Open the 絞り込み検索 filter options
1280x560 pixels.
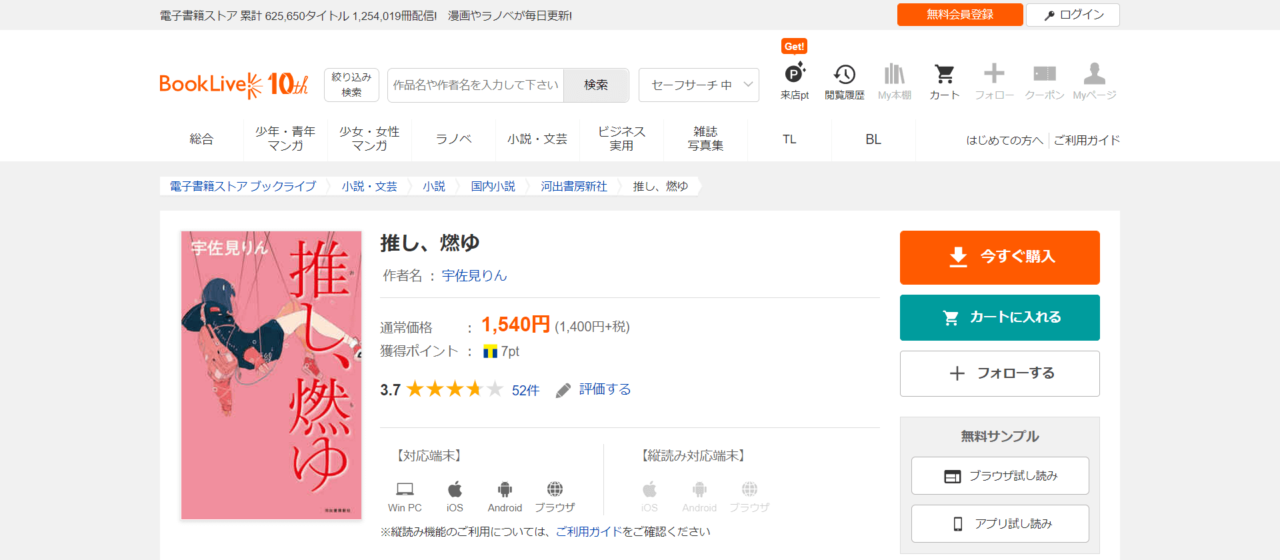(351, 85)
